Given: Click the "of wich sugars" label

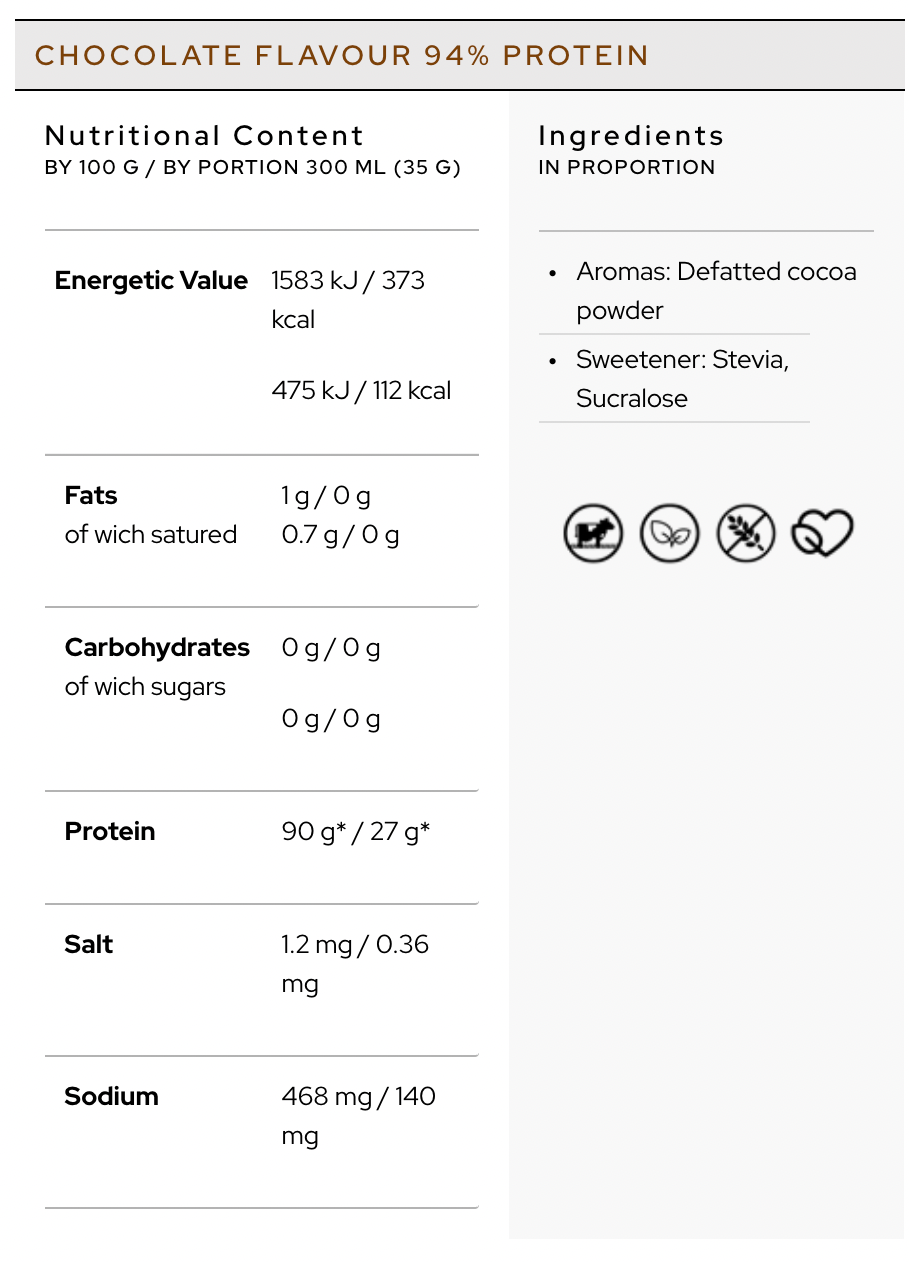Looking at the screenshot, I should [145, 687].
